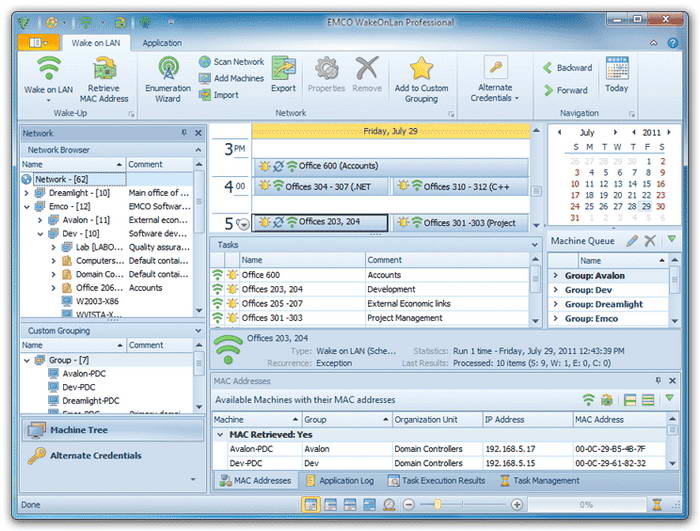This screenshot has width=700, height=531.
Task: Click Add to Custom Grouping star icon
Action: point(421,70)
